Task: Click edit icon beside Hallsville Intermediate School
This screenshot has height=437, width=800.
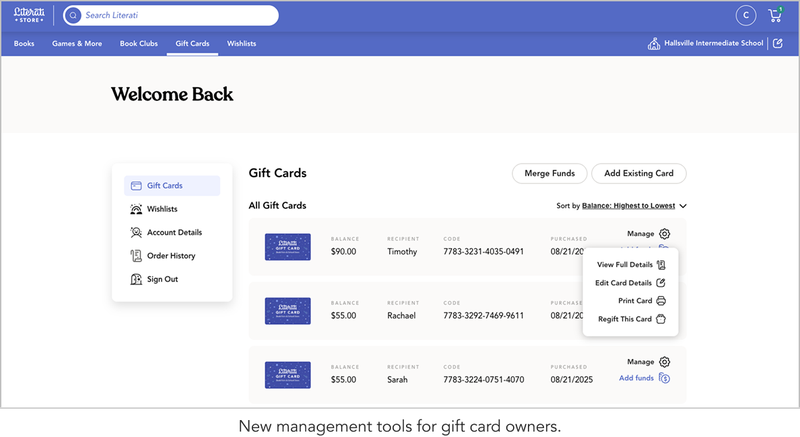Action: tap(778, 43)
